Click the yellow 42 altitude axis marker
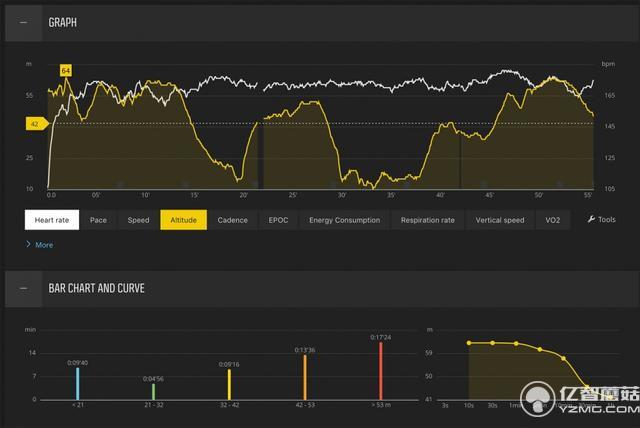 tap(35, 124)
